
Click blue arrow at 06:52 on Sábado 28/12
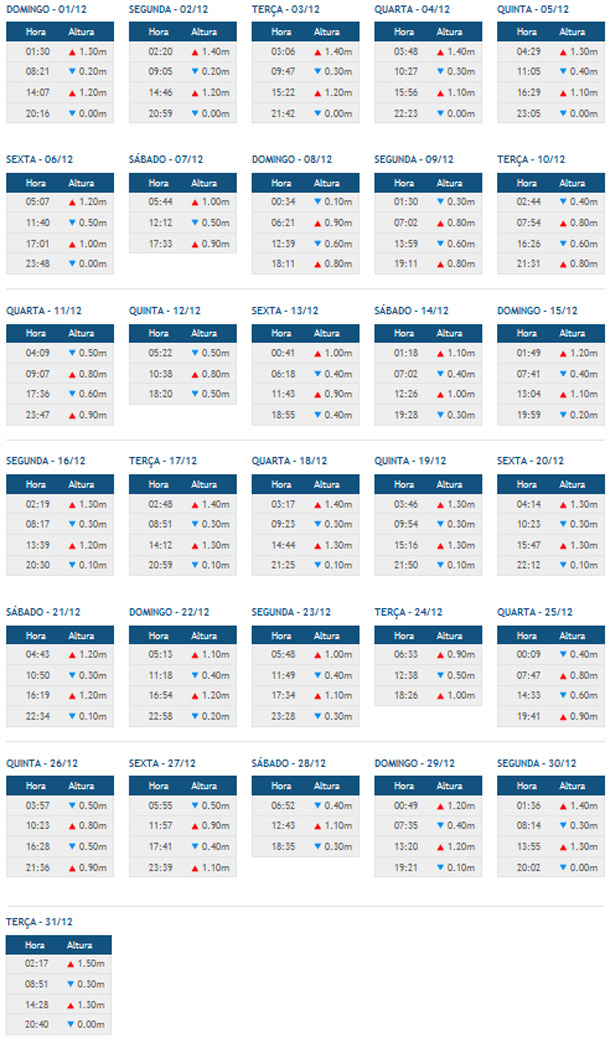click(317, 805)
